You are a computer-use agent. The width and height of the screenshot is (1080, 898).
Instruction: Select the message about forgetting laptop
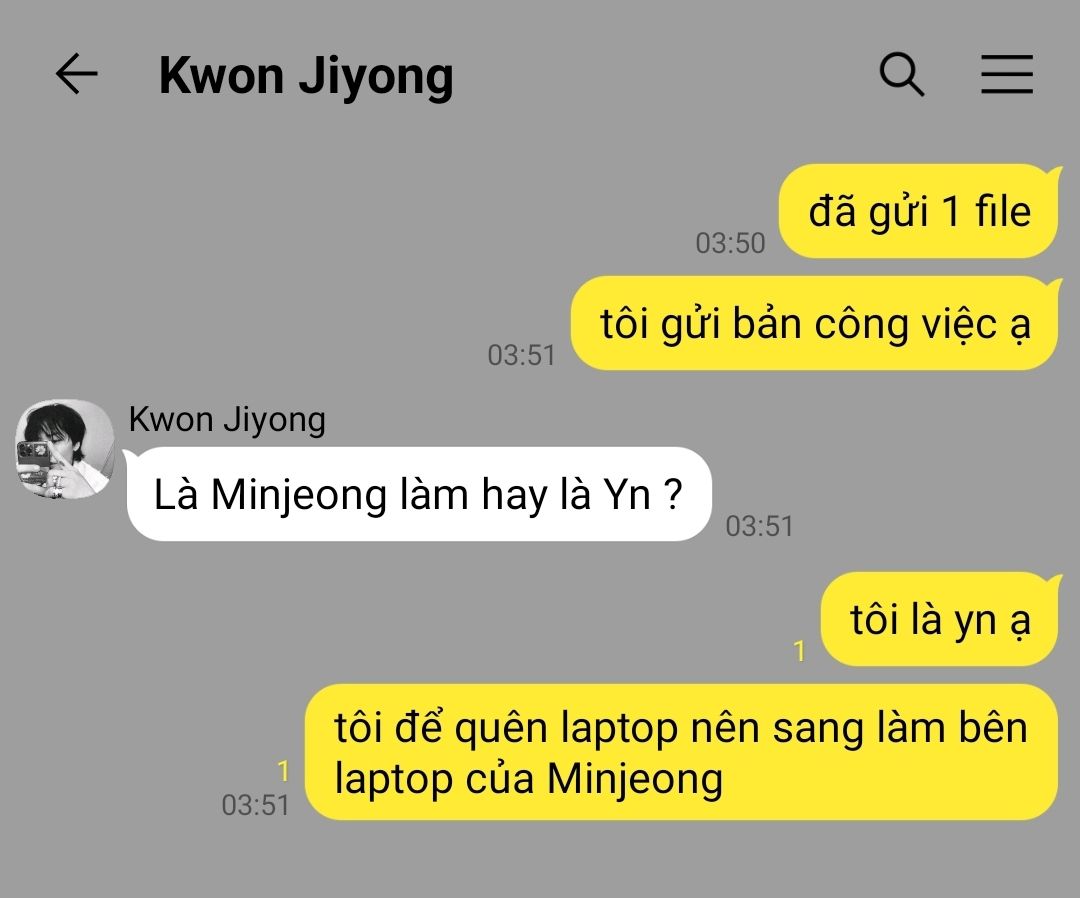[681, 752]
